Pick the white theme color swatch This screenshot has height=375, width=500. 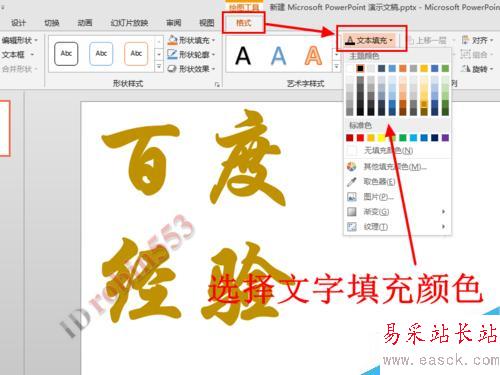350,69
